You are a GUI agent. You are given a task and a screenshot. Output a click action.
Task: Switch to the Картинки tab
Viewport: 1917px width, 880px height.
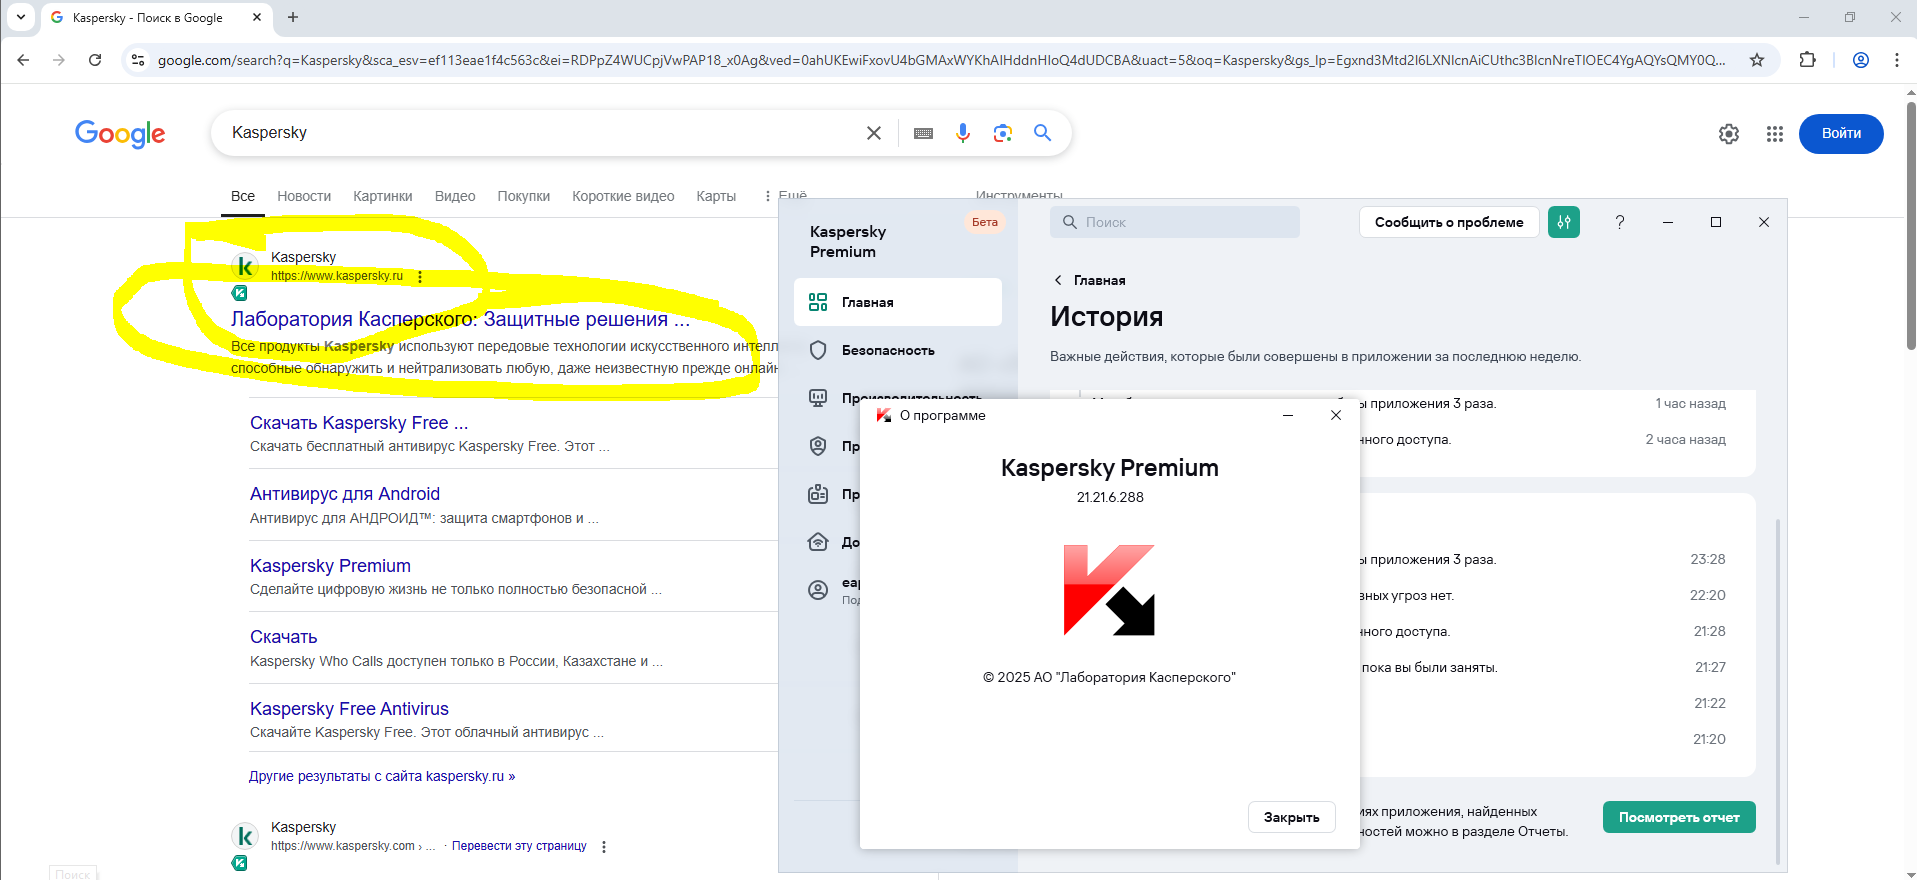point(383,196)
